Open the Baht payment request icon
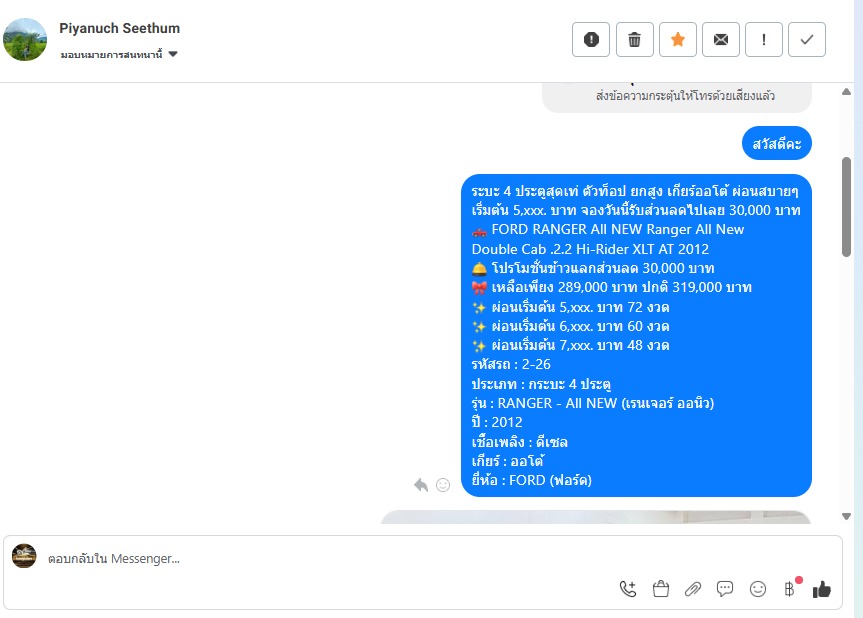 [x=790, y=589]
